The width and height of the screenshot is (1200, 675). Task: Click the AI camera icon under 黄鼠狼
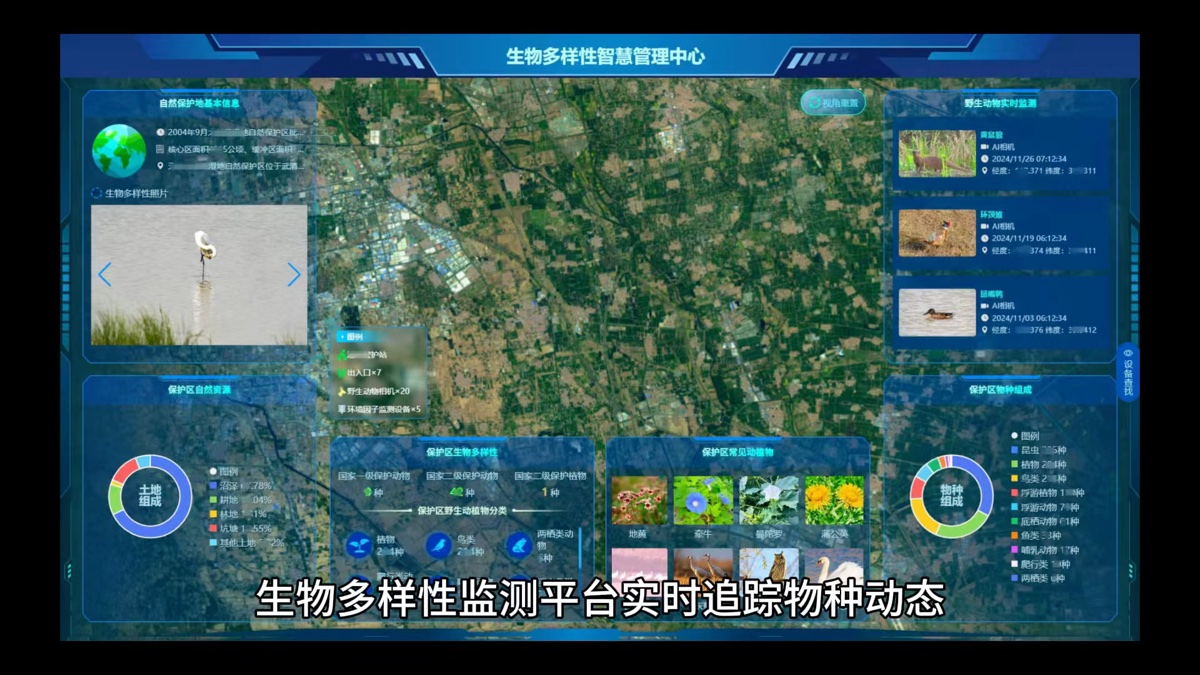click(985, 146)
